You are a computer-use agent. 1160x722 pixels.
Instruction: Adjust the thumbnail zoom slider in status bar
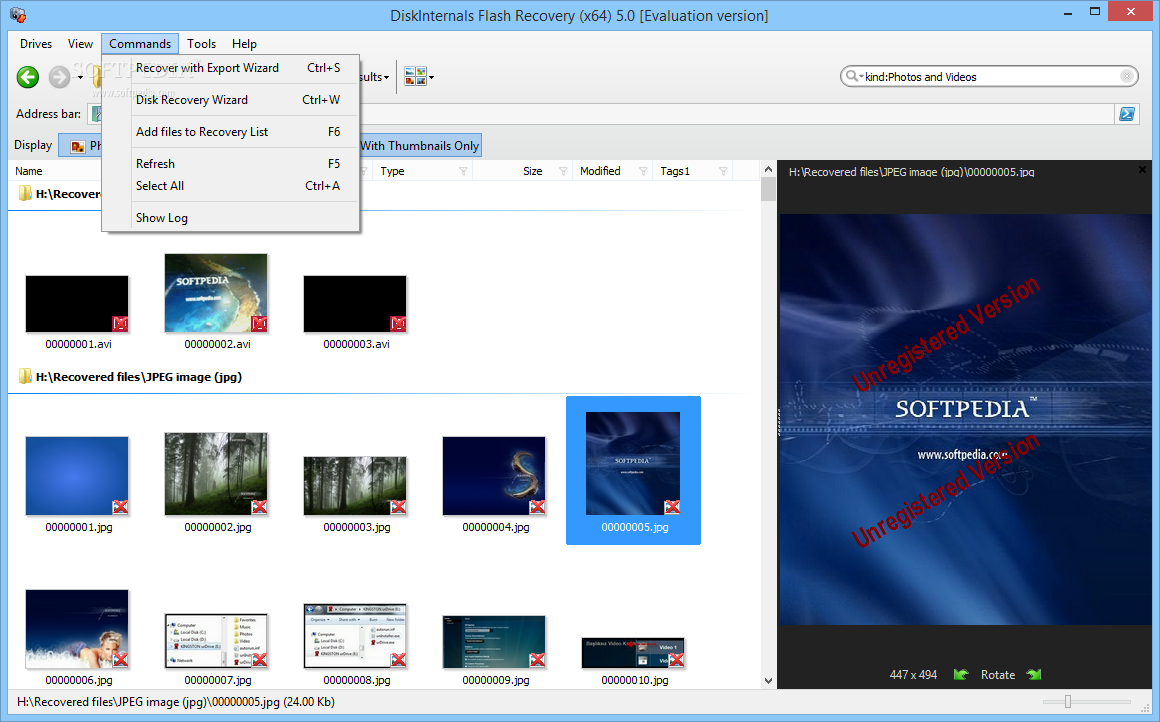1068,701
